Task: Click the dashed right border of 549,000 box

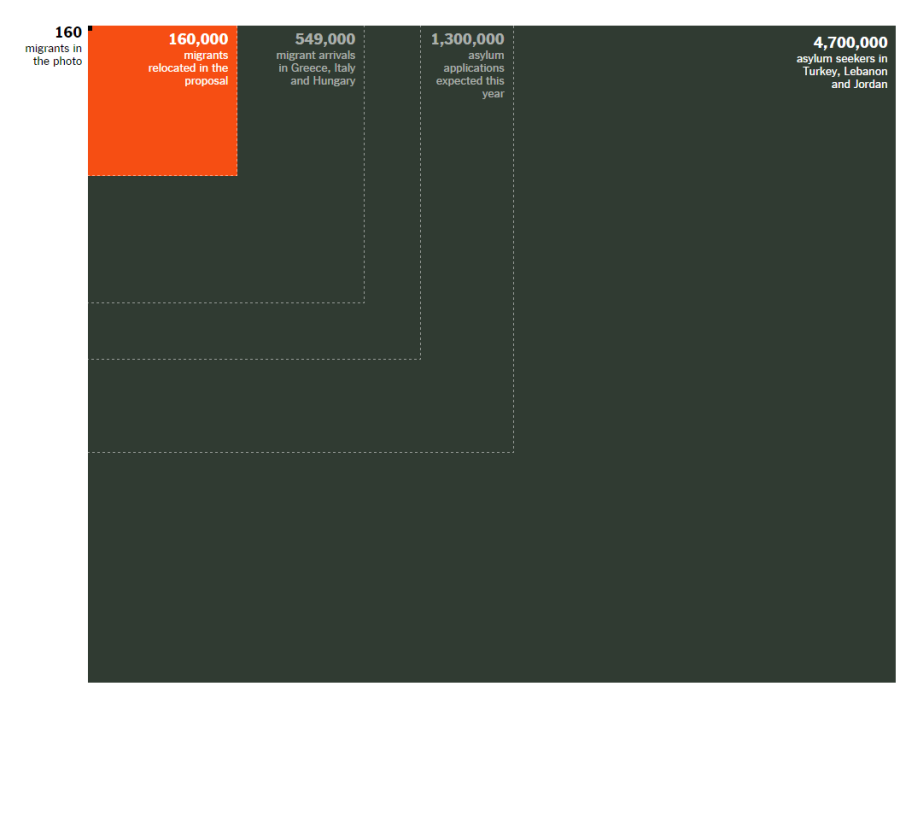Action: 364,200
